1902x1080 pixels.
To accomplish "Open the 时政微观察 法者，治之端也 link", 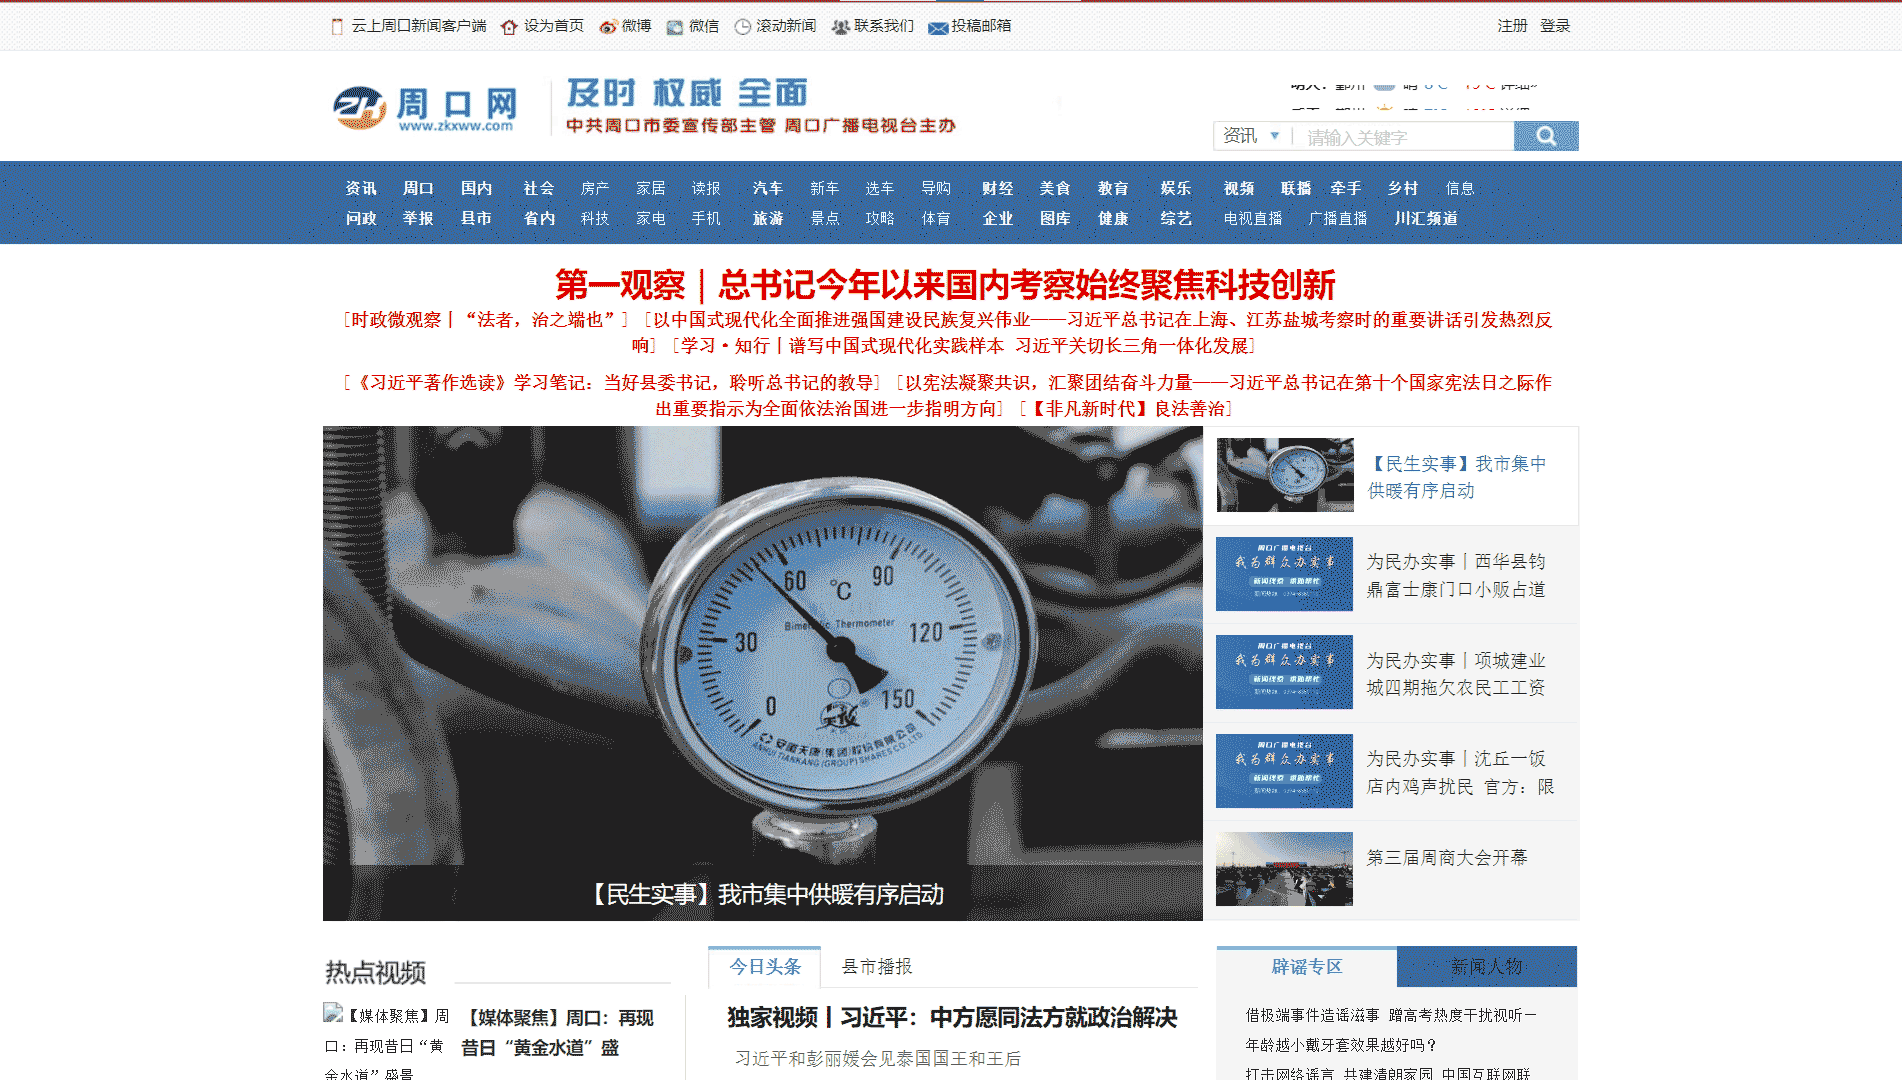I will 486,320.
